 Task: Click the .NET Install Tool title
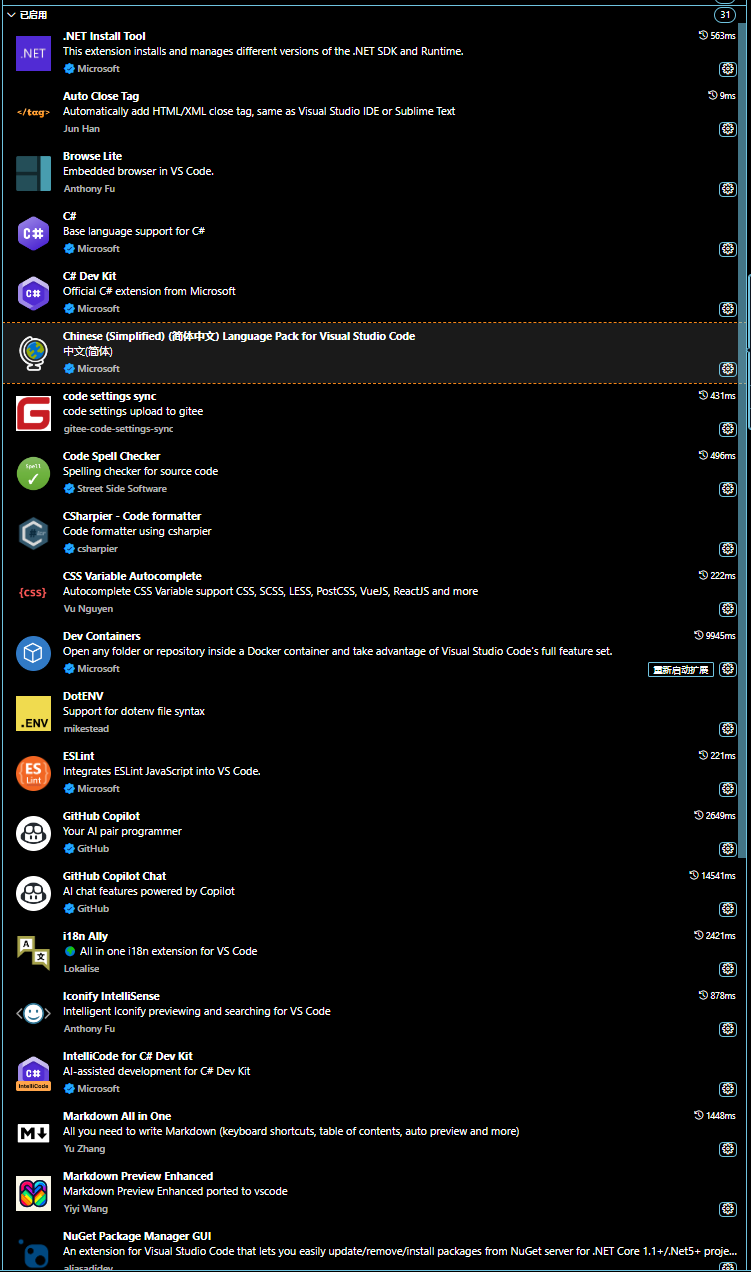[x=104, y=36]
